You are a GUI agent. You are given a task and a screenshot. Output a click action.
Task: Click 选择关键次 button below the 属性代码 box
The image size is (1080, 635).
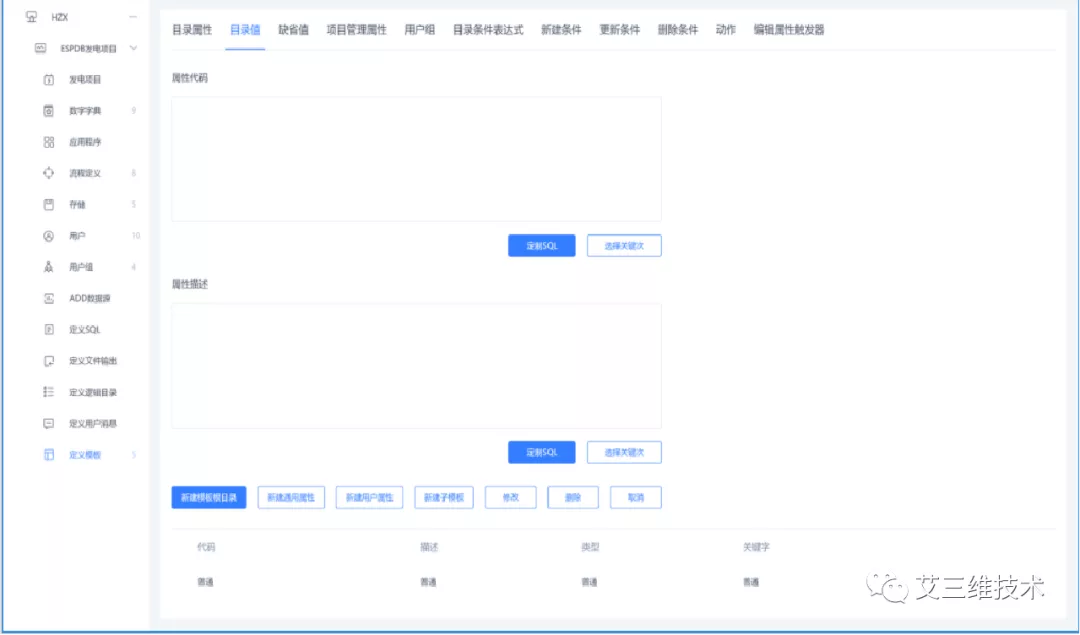pos(624,246)
